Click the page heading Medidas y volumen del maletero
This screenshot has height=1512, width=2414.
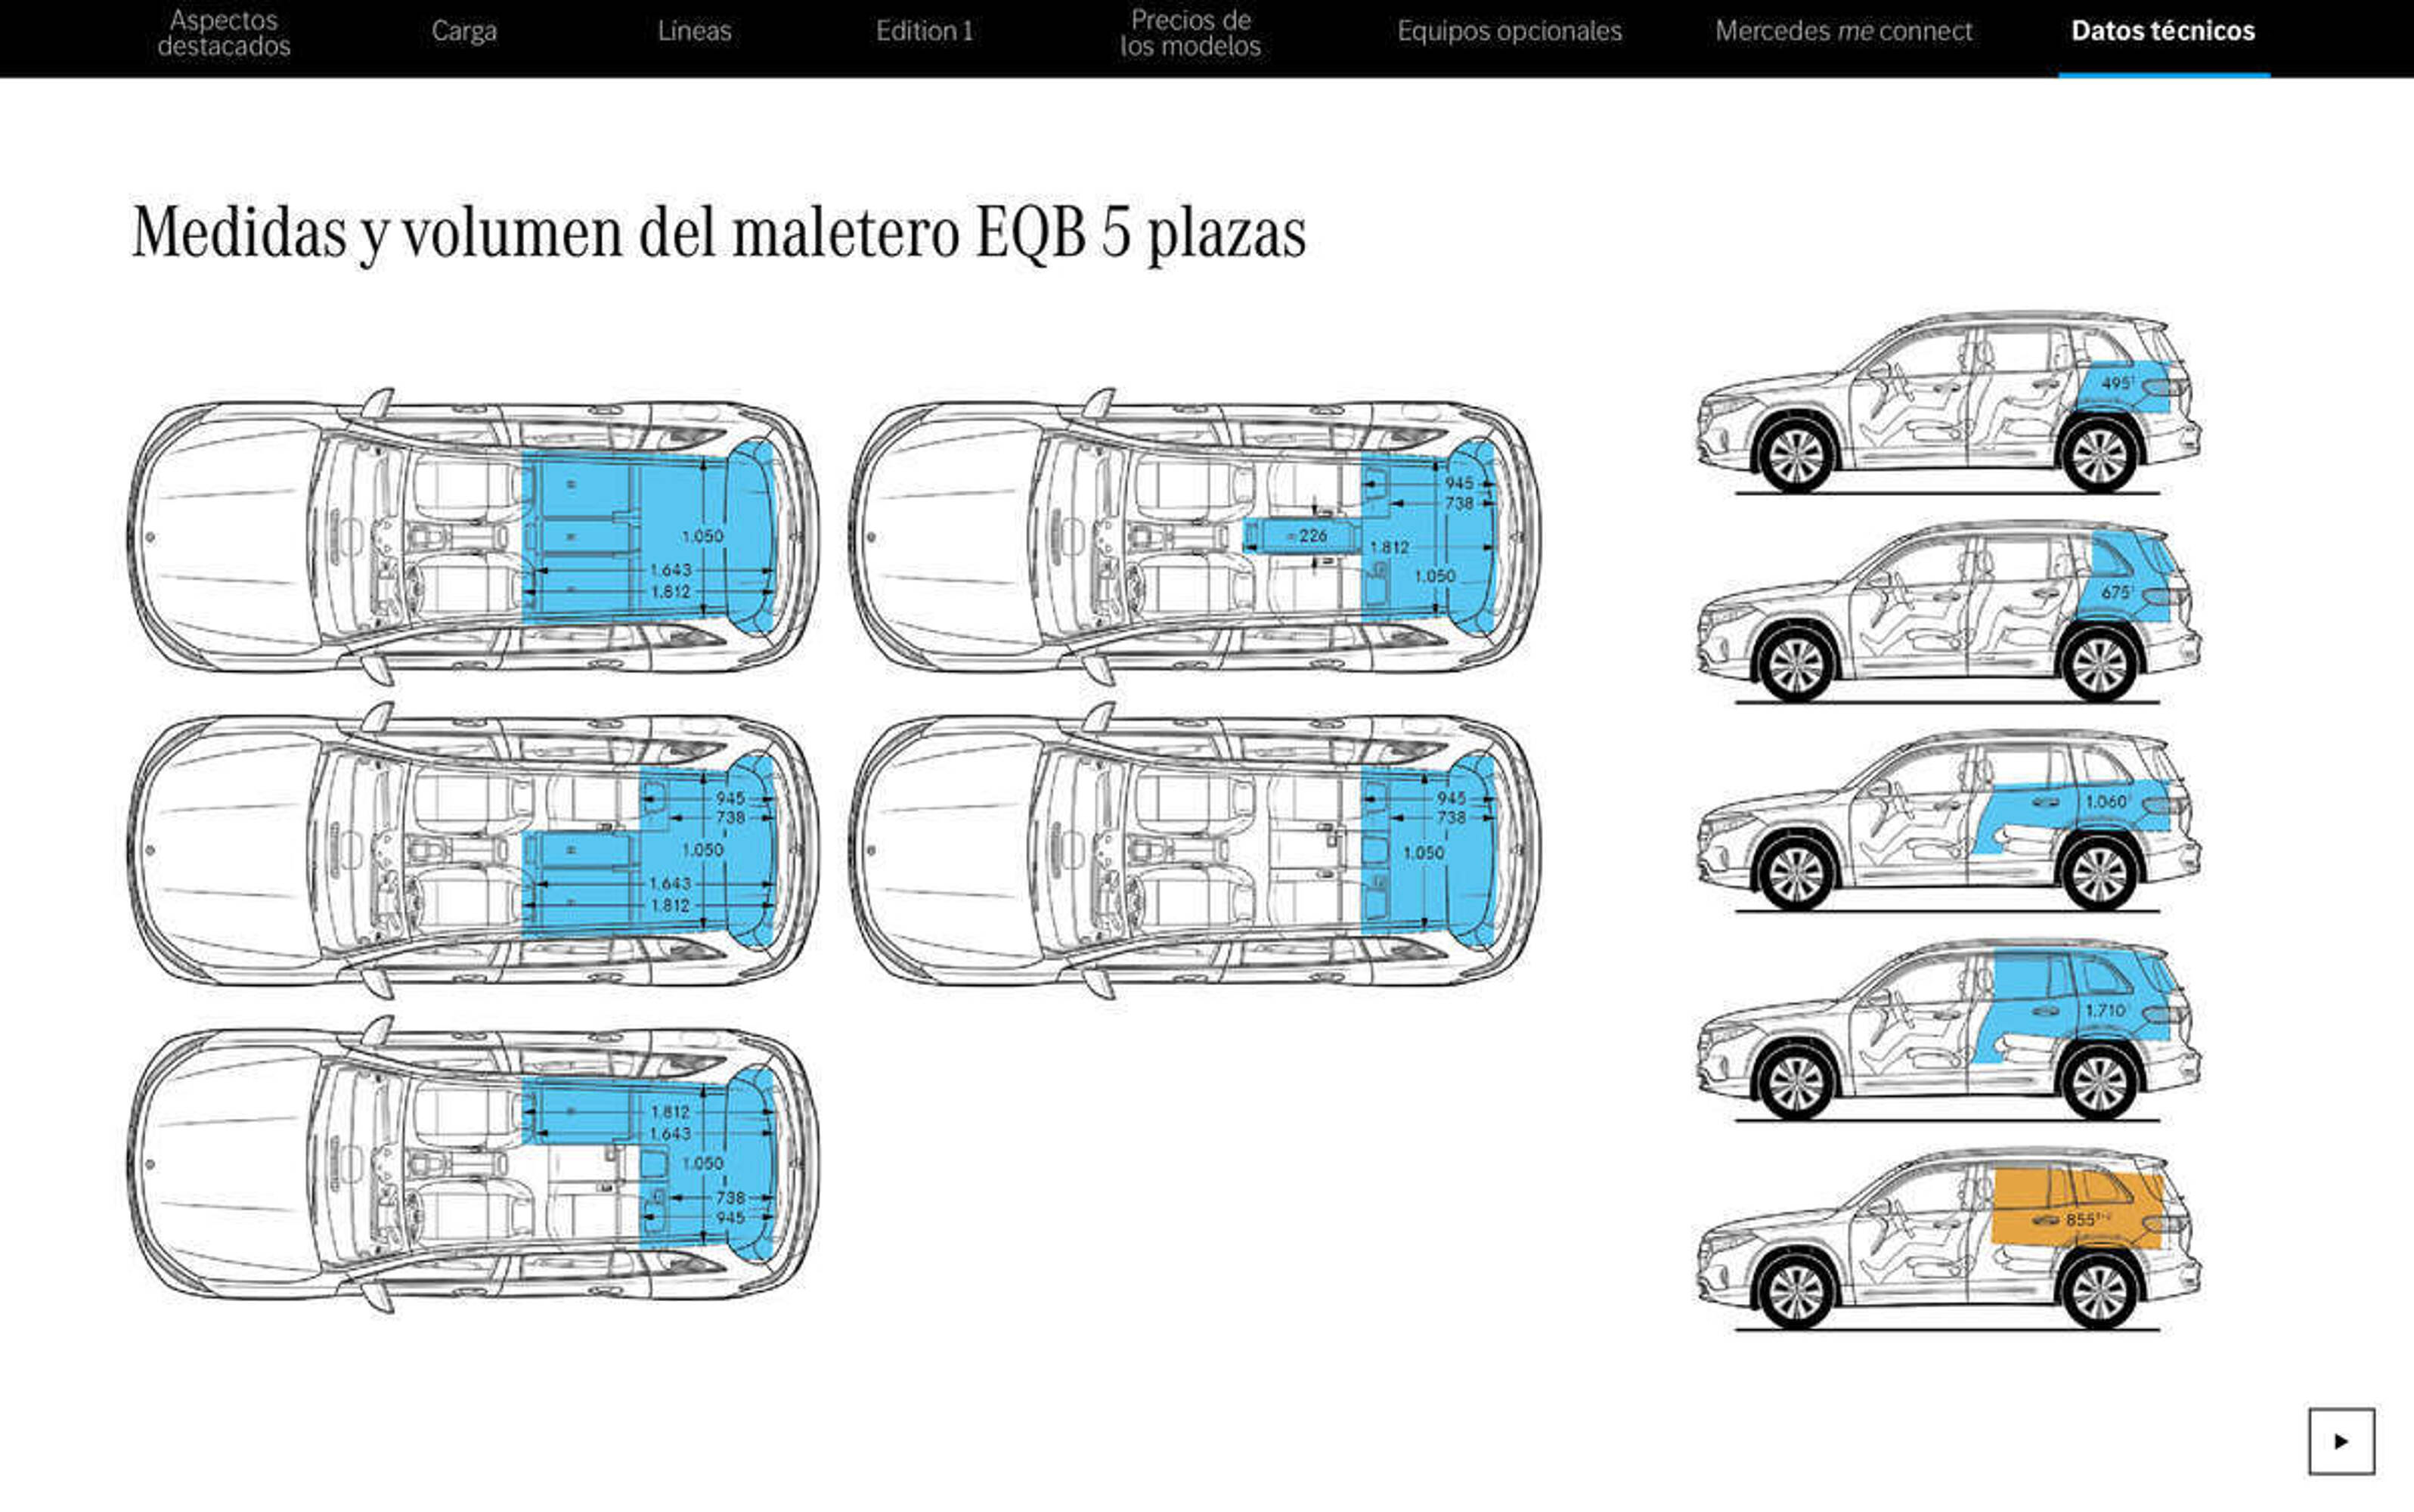pyautogui.click(x=719, y=233)
